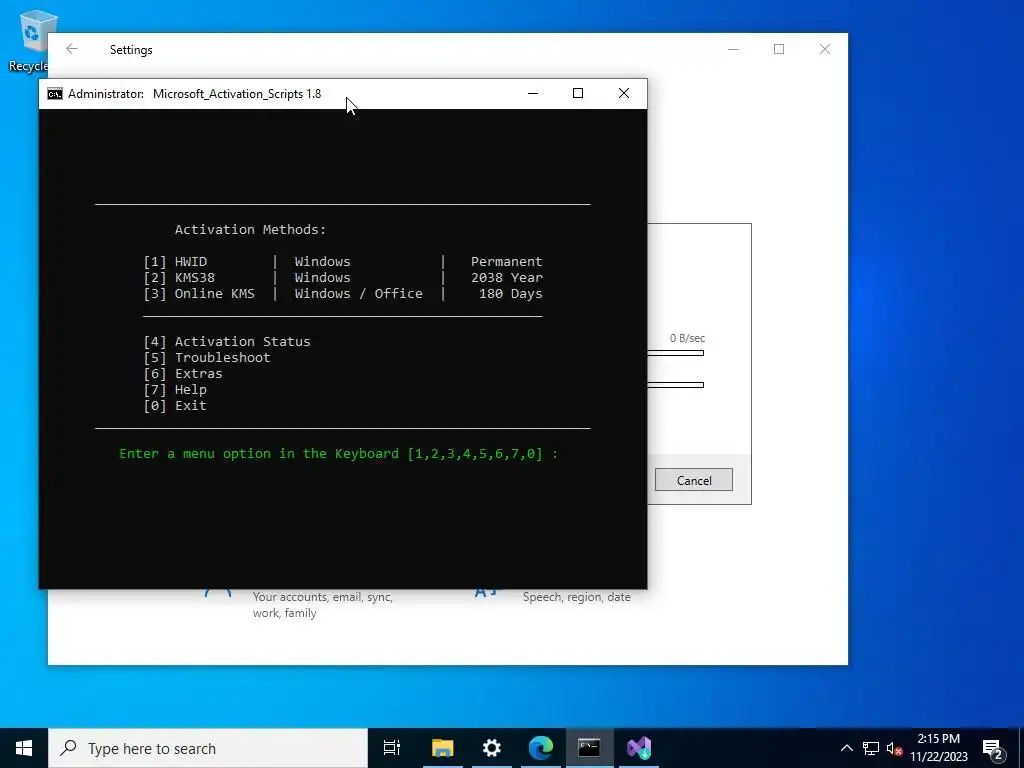The image size is (1024, 768).
Task: Click 'Windows / Office' in console
Action: (x=359, y=293)
